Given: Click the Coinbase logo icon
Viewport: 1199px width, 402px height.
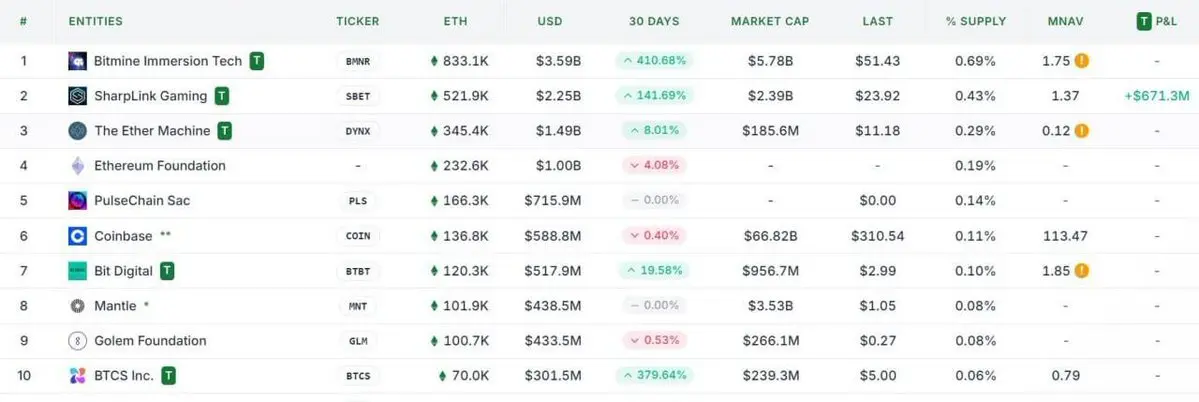Looking at the screenshot, I should click(x=77, y=236).
